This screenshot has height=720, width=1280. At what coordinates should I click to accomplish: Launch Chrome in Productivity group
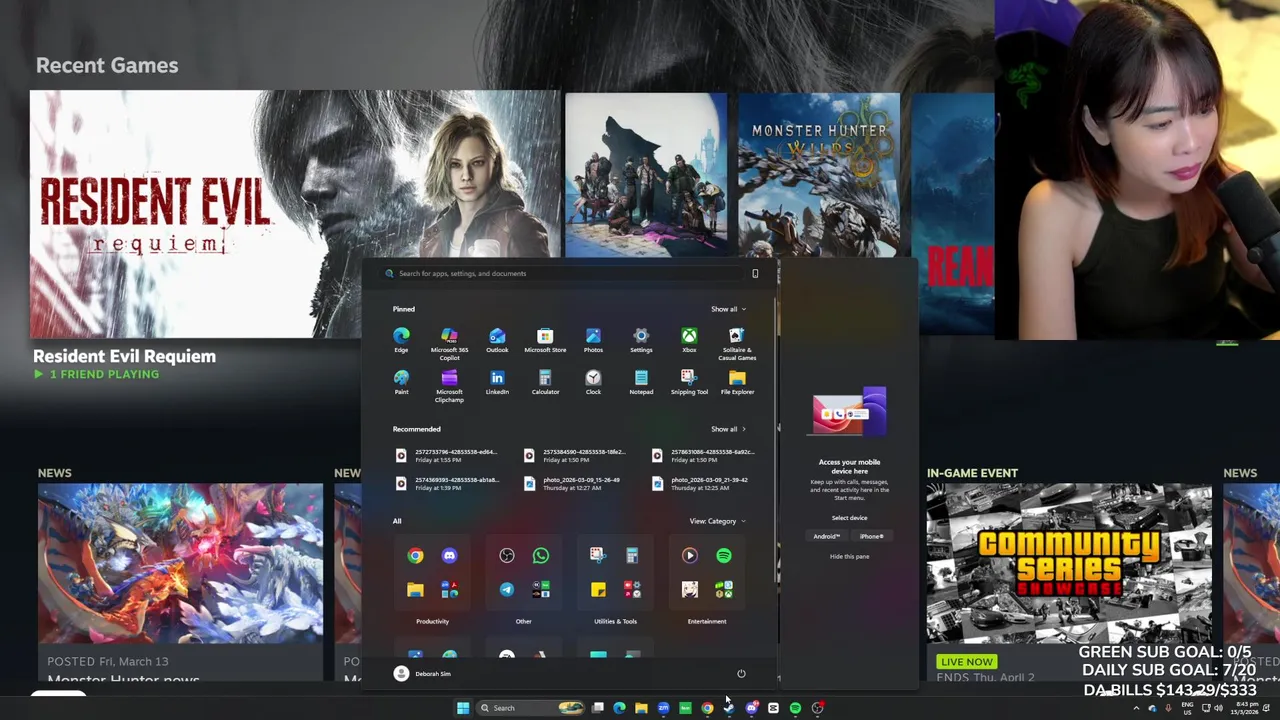pyautogui.click(x=415, y=555)
